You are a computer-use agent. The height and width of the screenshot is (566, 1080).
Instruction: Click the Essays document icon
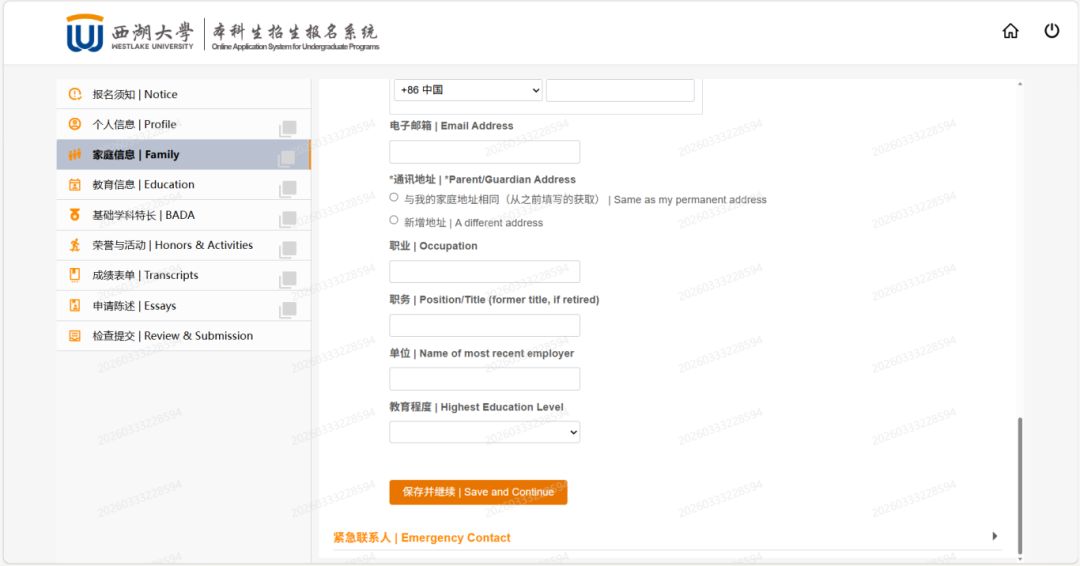75,306
